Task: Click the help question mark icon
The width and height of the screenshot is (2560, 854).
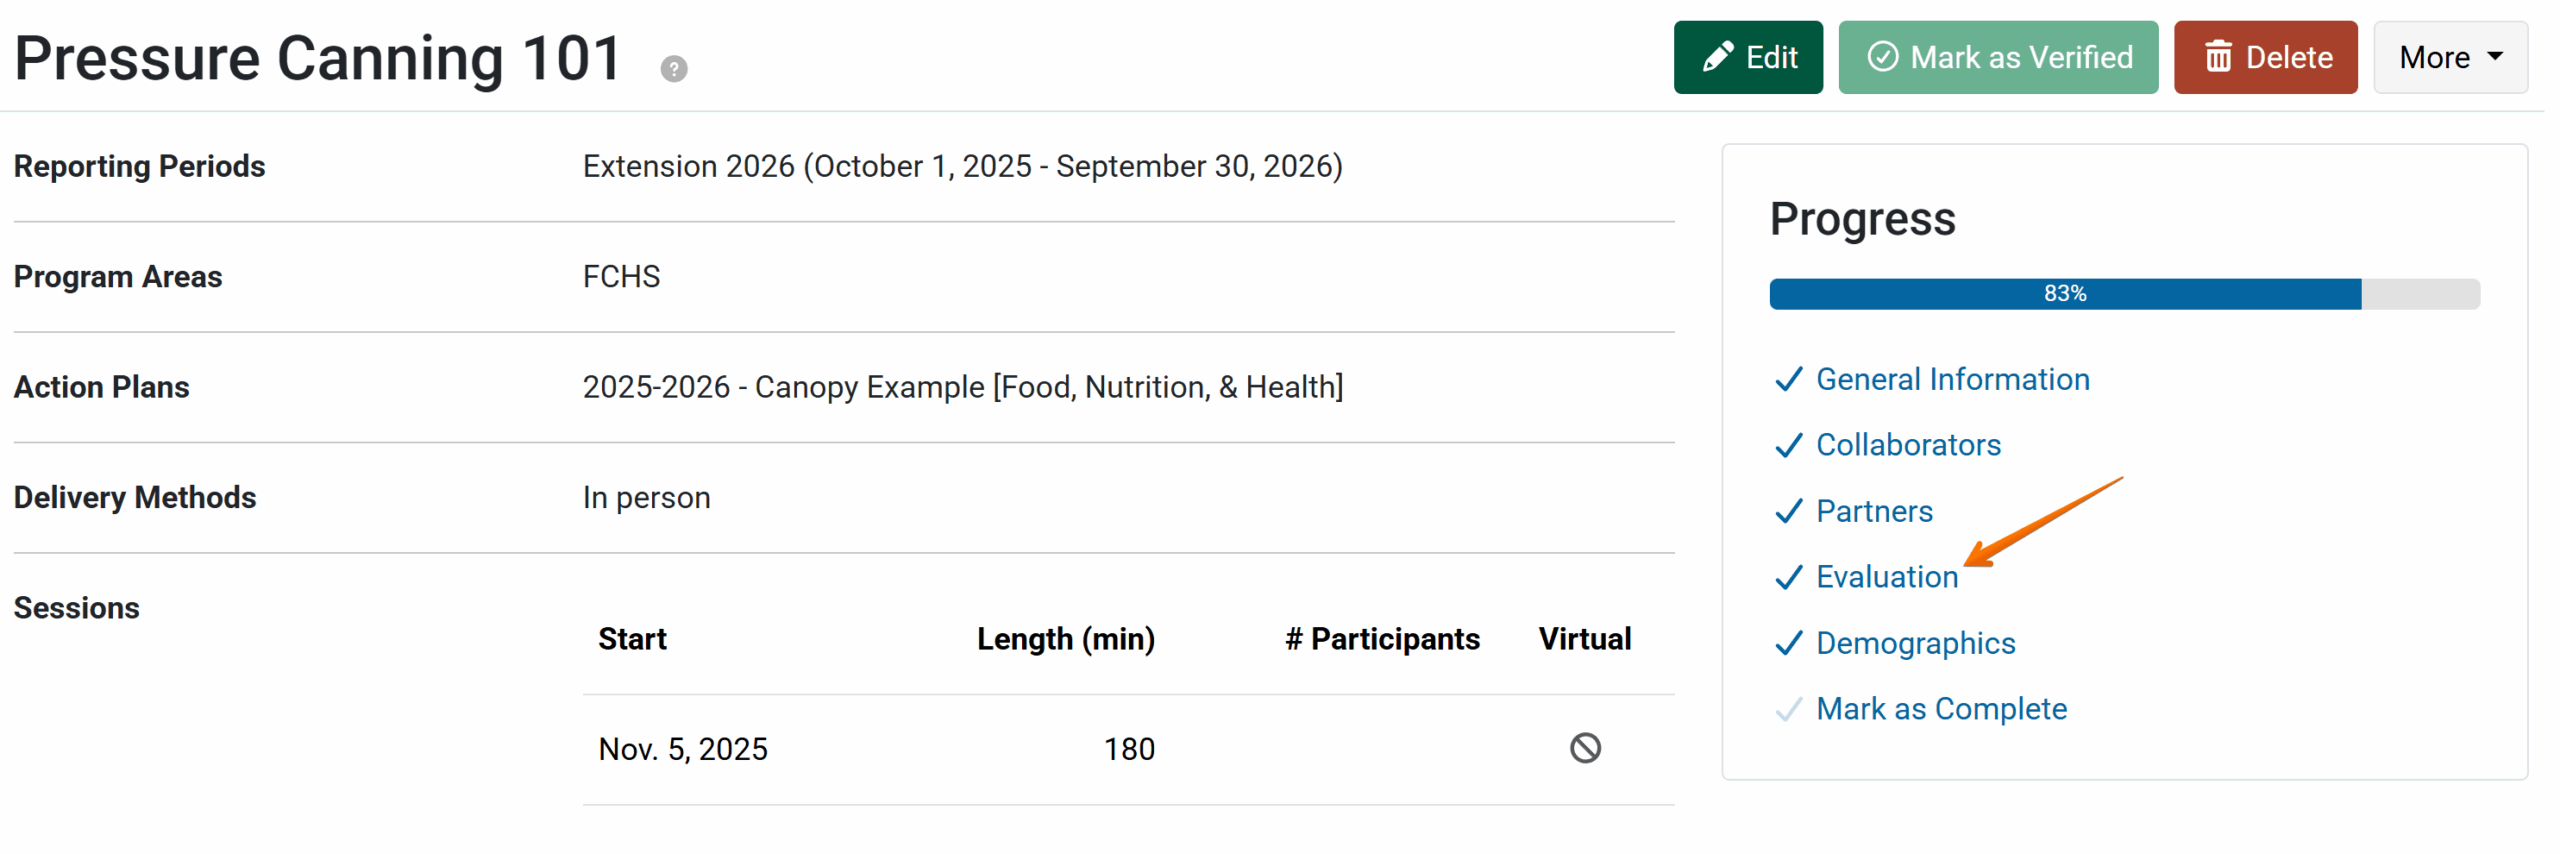Action: [674, 69]
